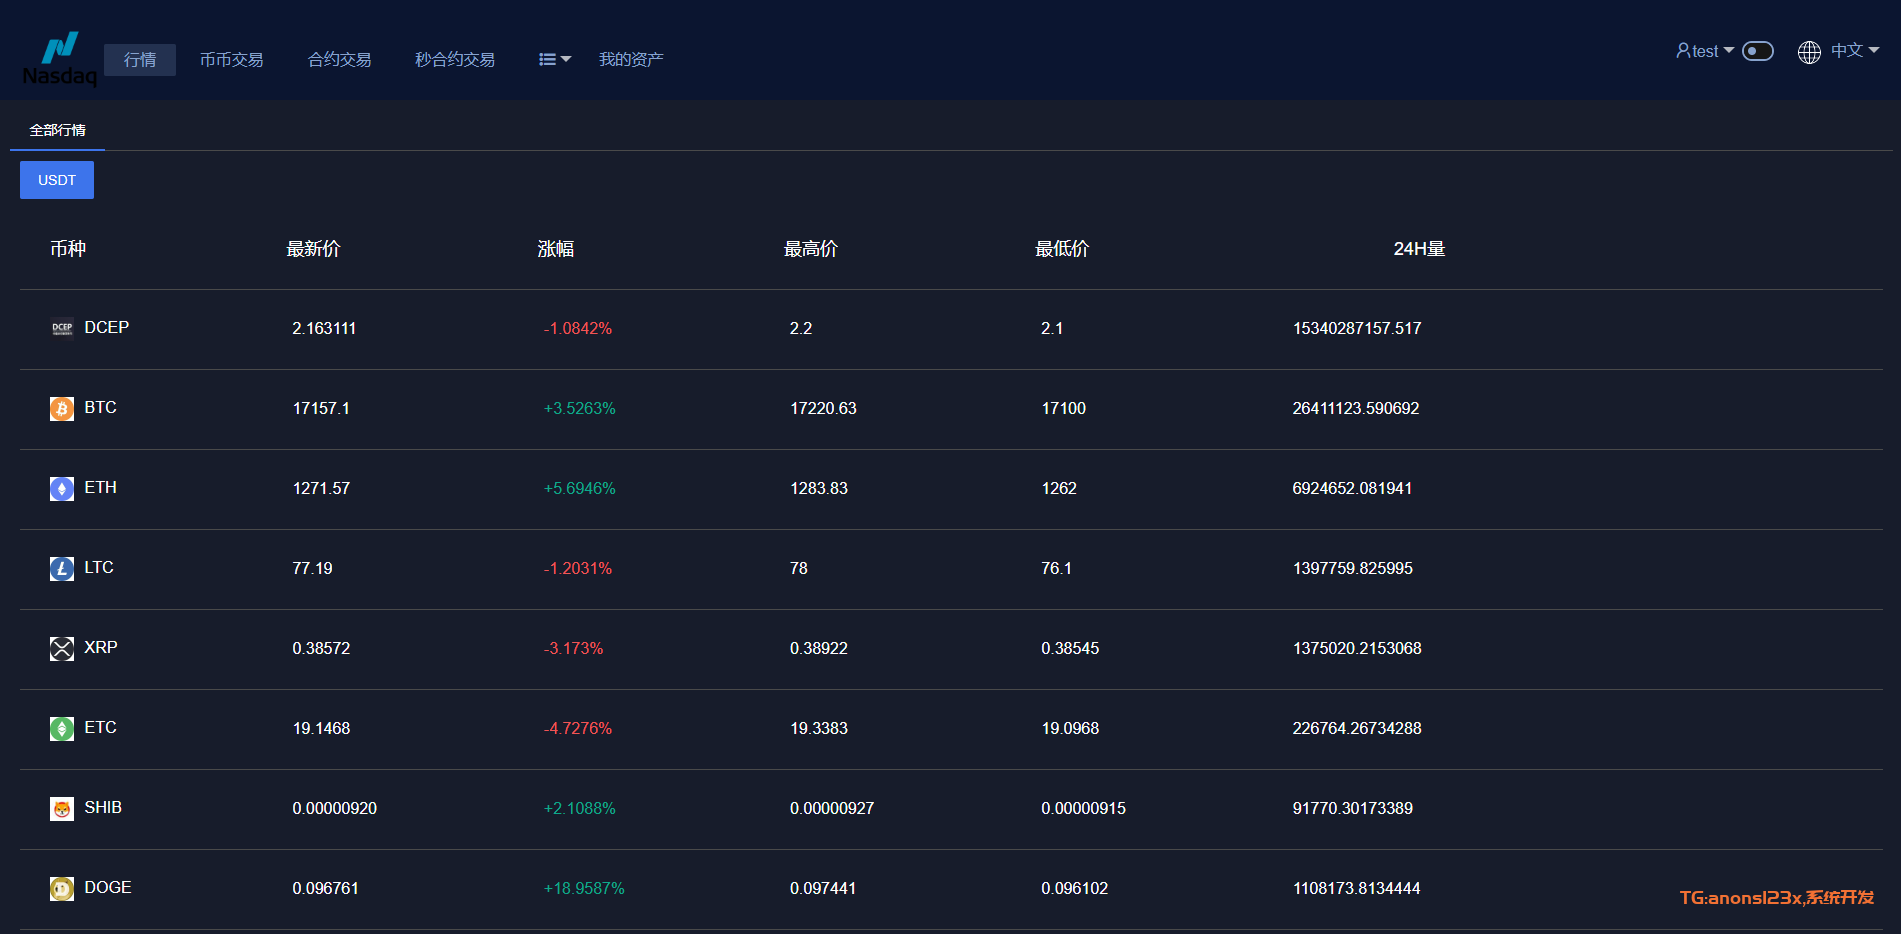Click ETH latest price 1271.57

(321, 488)
